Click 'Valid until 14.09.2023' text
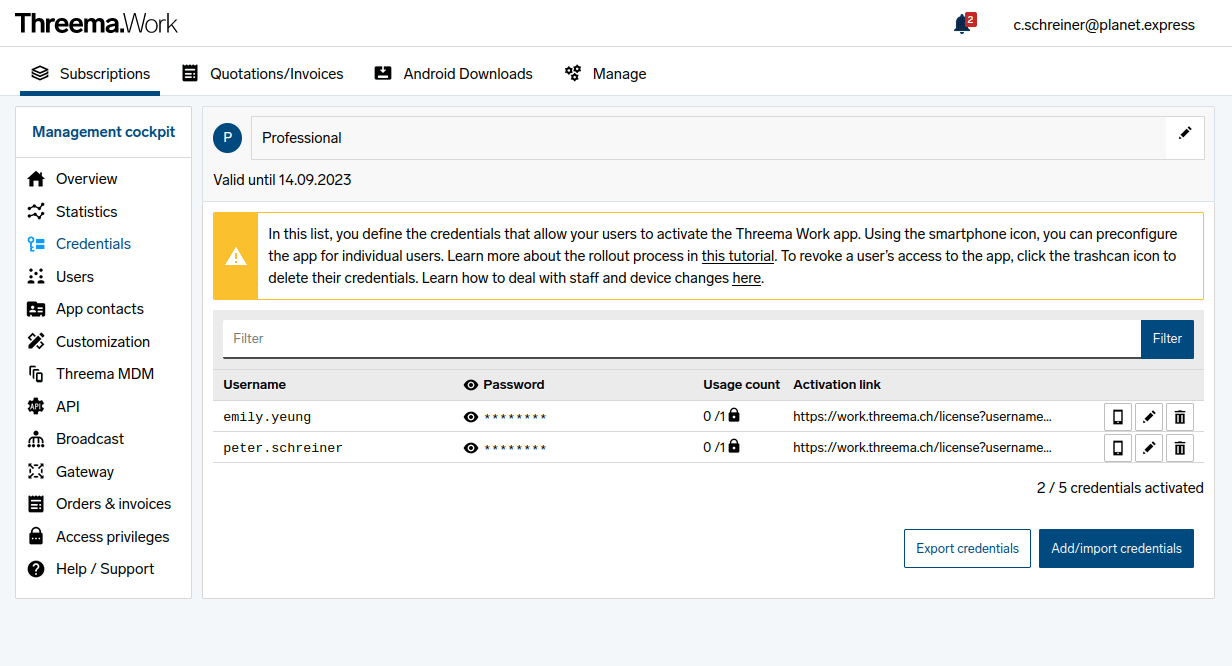The width and height of the screenshot is (1232, 666). [x=282, y=180]
